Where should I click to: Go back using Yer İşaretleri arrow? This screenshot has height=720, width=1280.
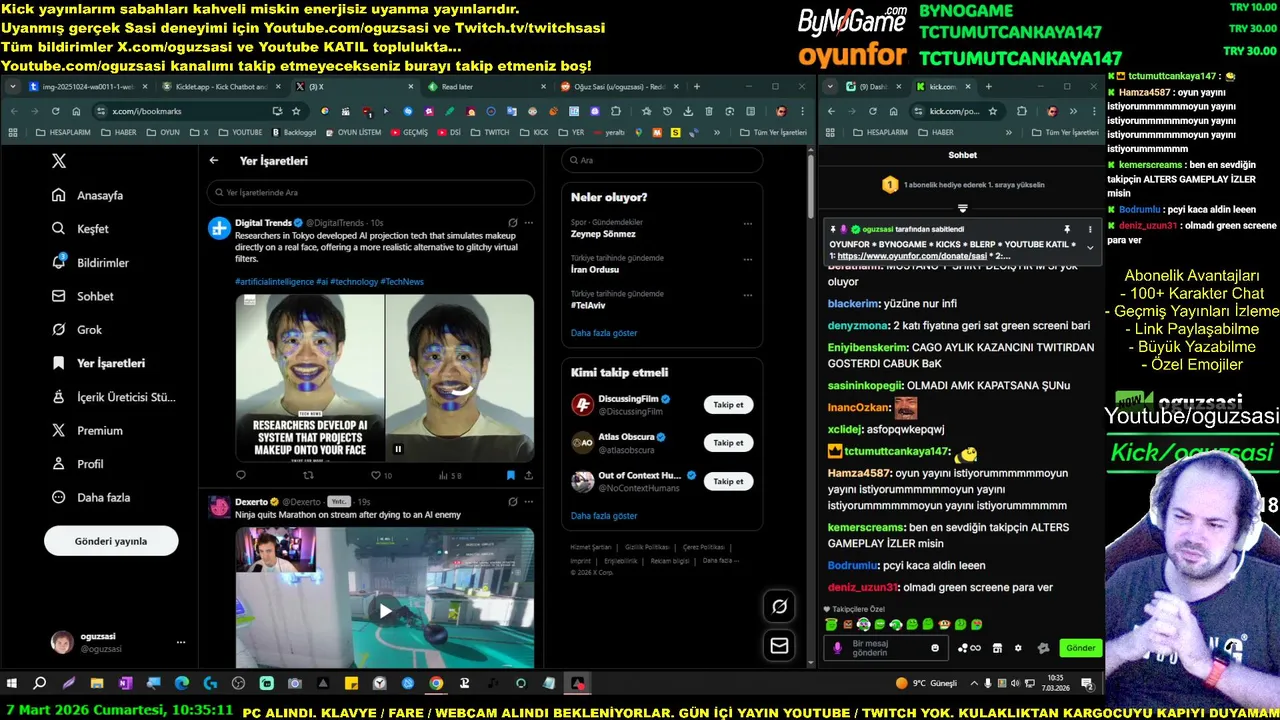point(214,160)
